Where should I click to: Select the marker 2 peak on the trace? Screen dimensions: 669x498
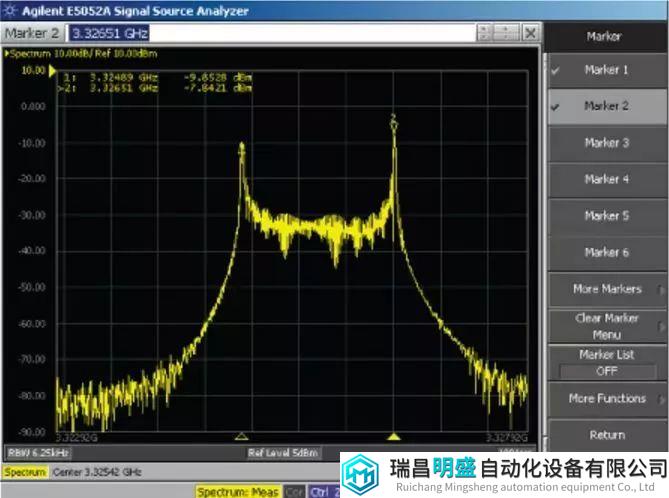[394, 121]
